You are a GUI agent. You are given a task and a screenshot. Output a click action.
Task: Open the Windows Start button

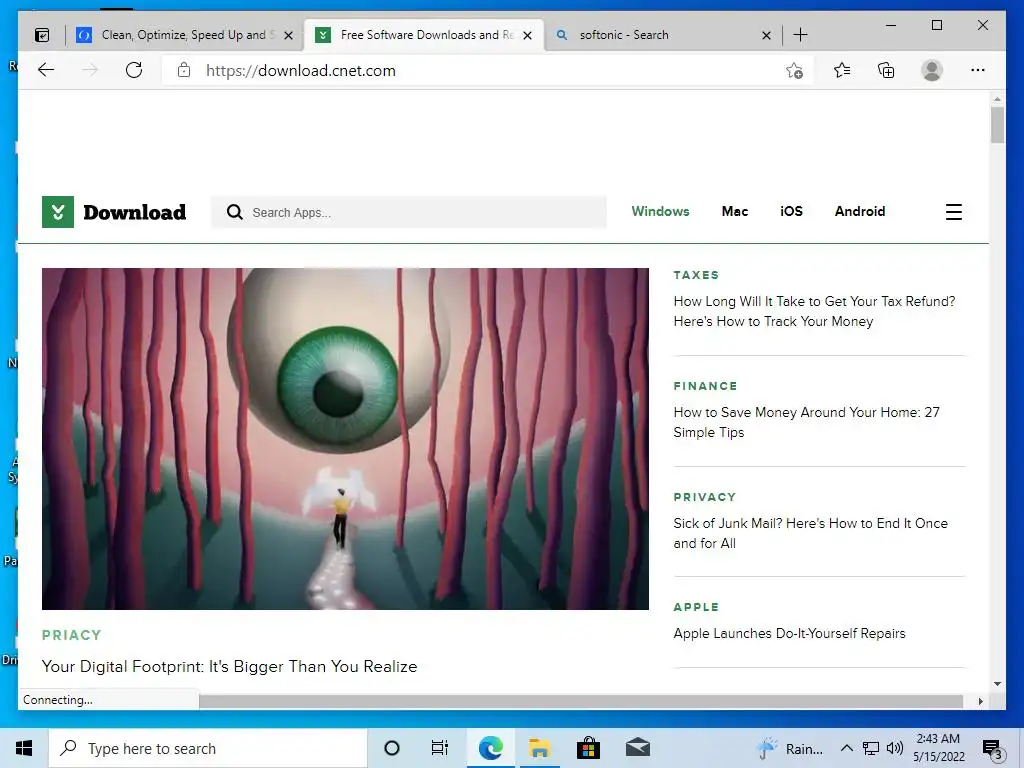click(x=24, y=748)
